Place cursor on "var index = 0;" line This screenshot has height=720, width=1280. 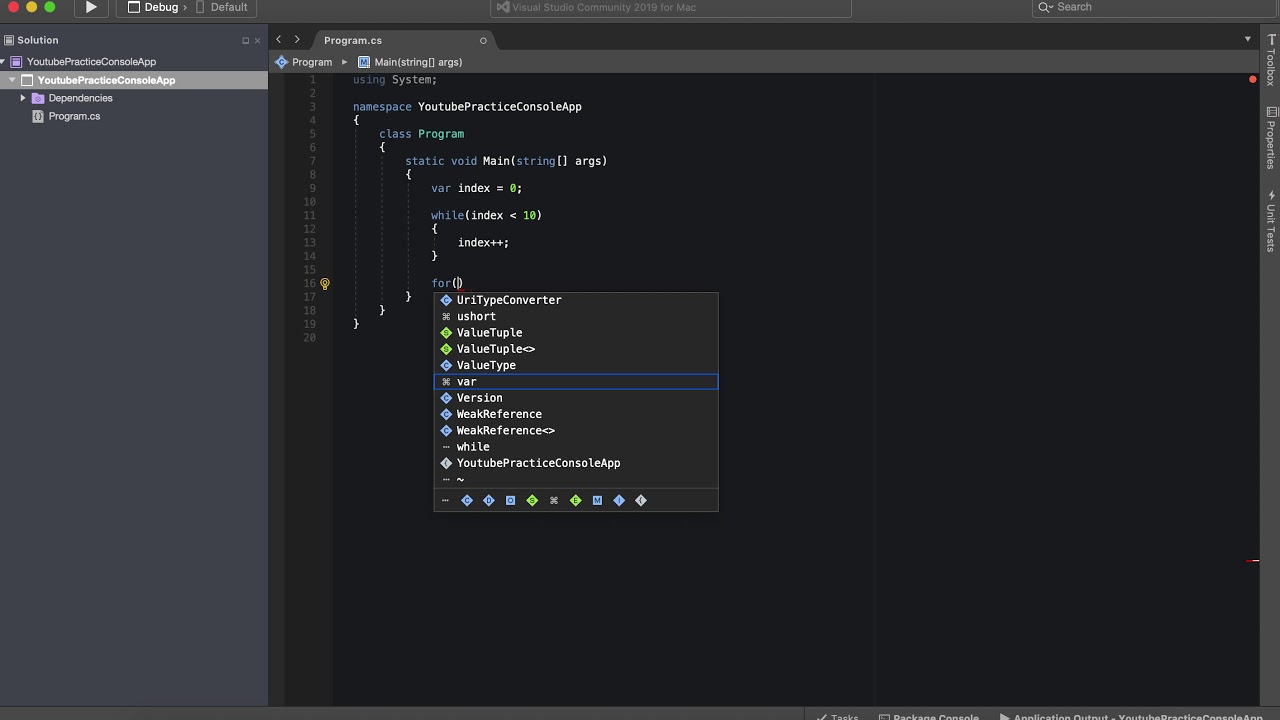point(476,188)
